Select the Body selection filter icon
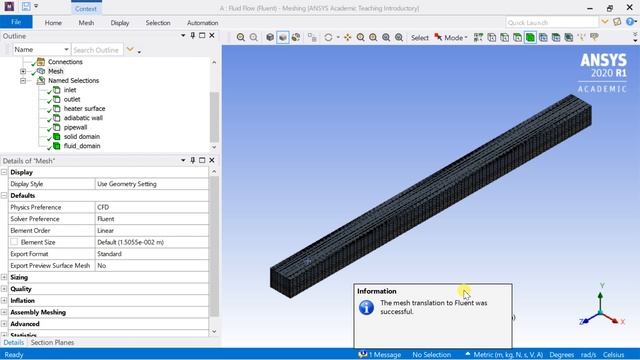The image size is (640, 360). tap(530, 37)
